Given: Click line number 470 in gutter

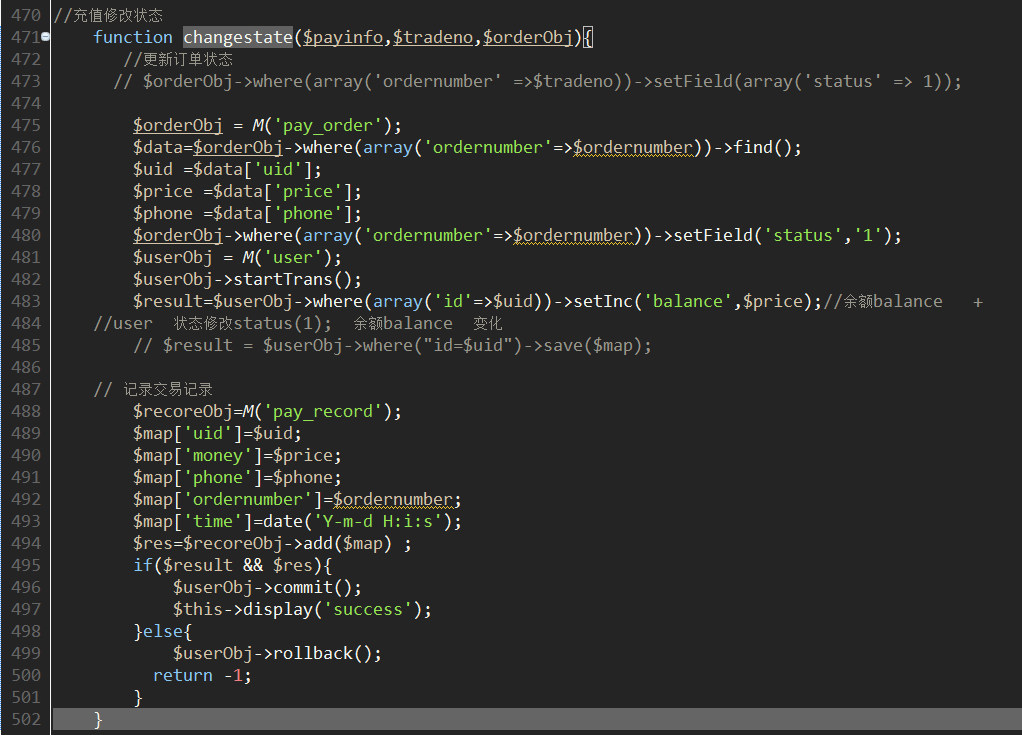Looking at the screenshot, I should [x=25, y=15].
